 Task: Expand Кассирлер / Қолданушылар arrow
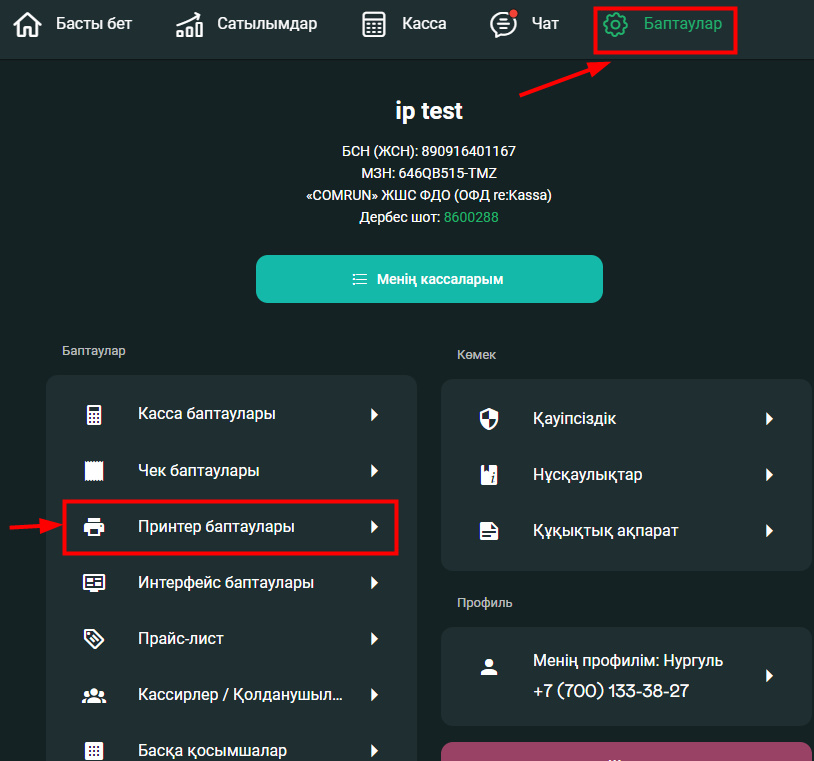point(374,695)
